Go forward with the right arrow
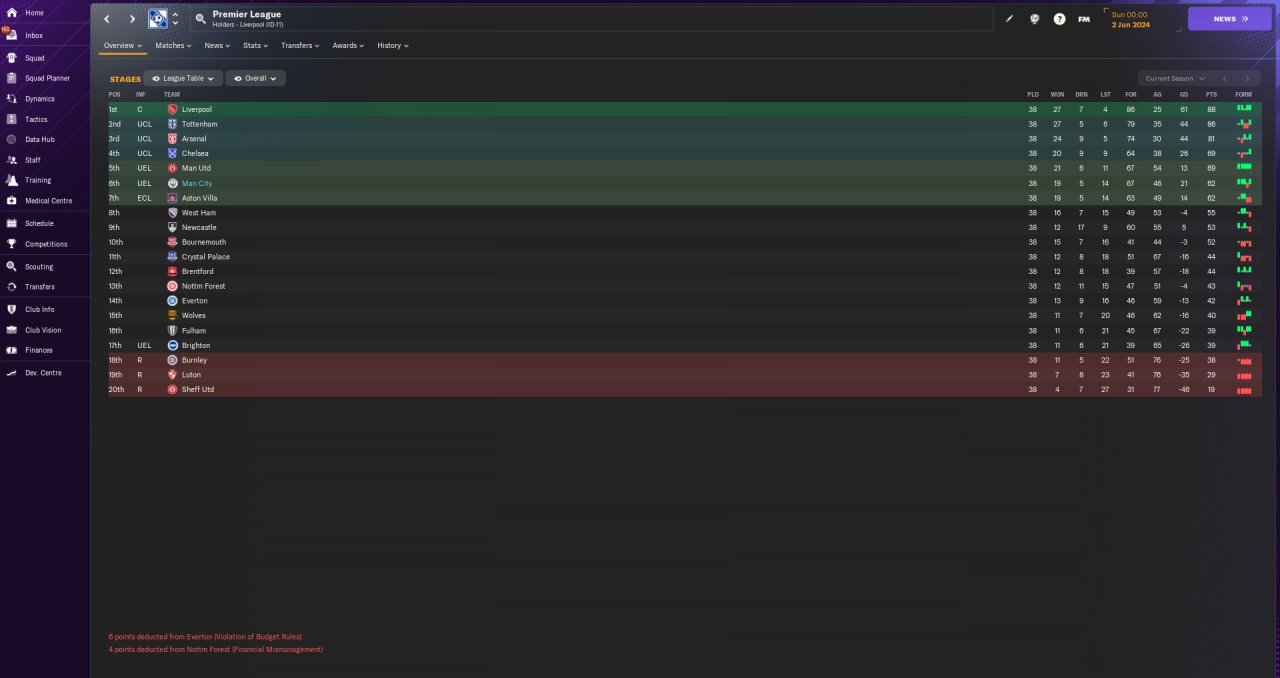The width and height of the screenshot is (1280, 678). pos(132,19)
